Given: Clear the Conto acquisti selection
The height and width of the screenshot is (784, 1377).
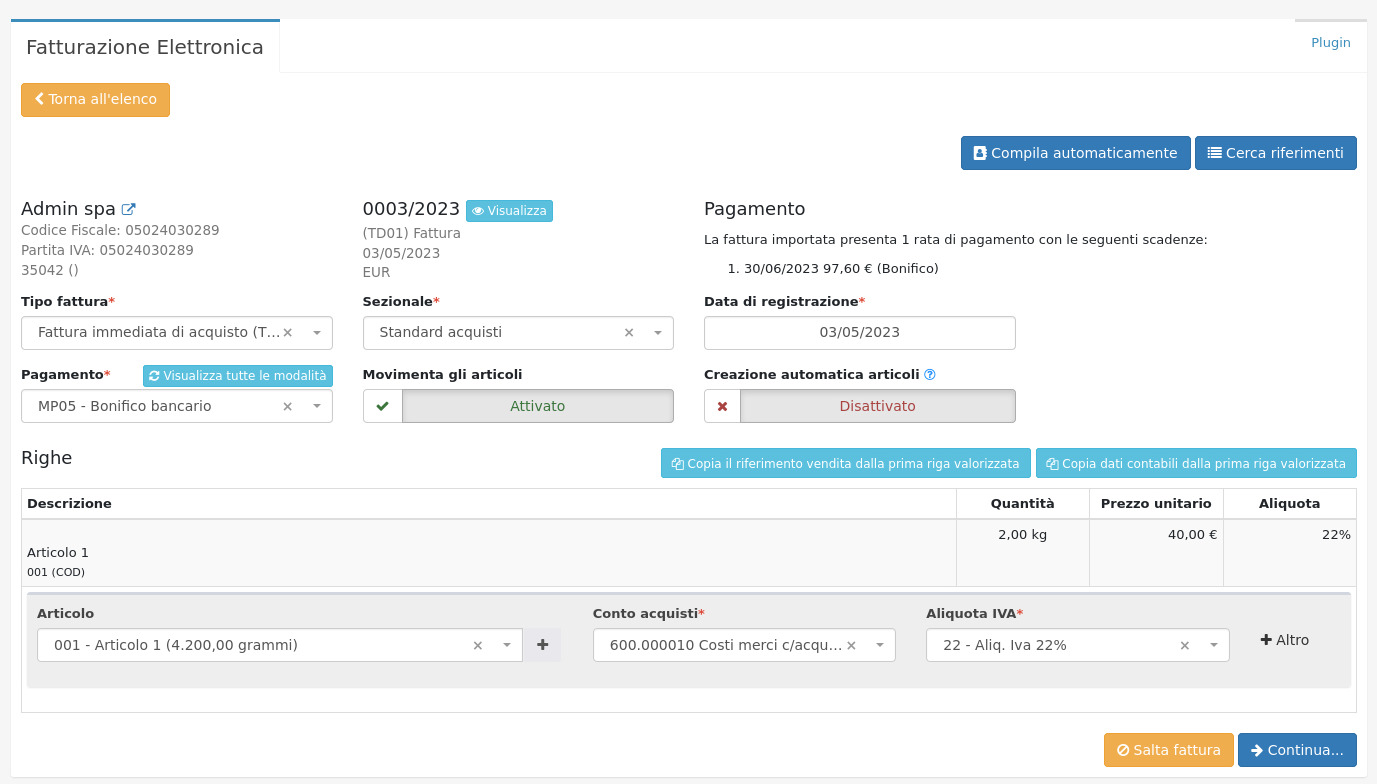Looking at the screenshot, I should point(852,645).
